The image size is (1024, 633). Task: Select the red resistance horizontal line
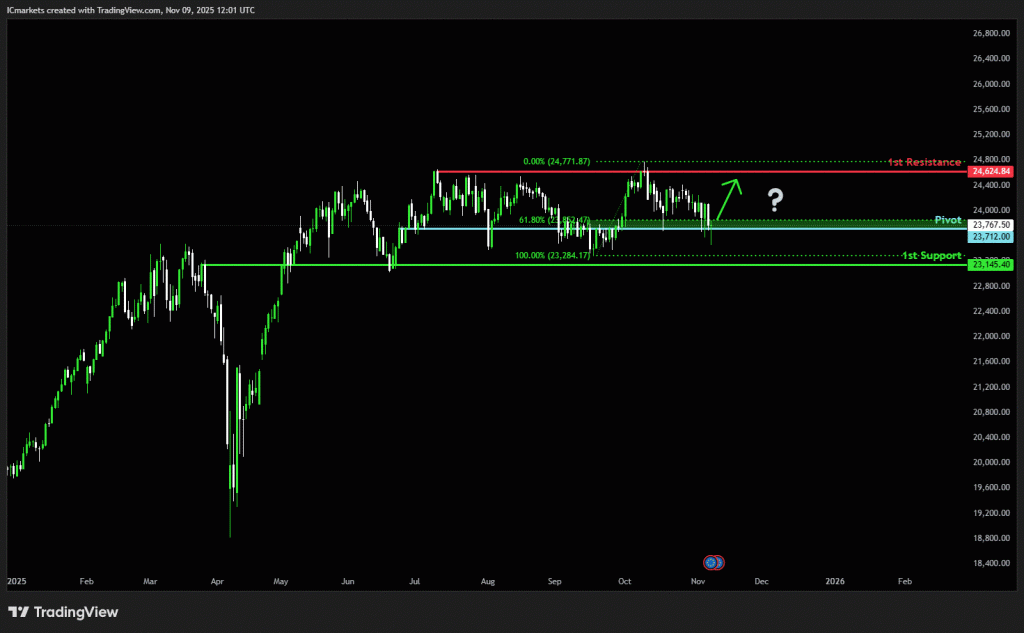700,172
